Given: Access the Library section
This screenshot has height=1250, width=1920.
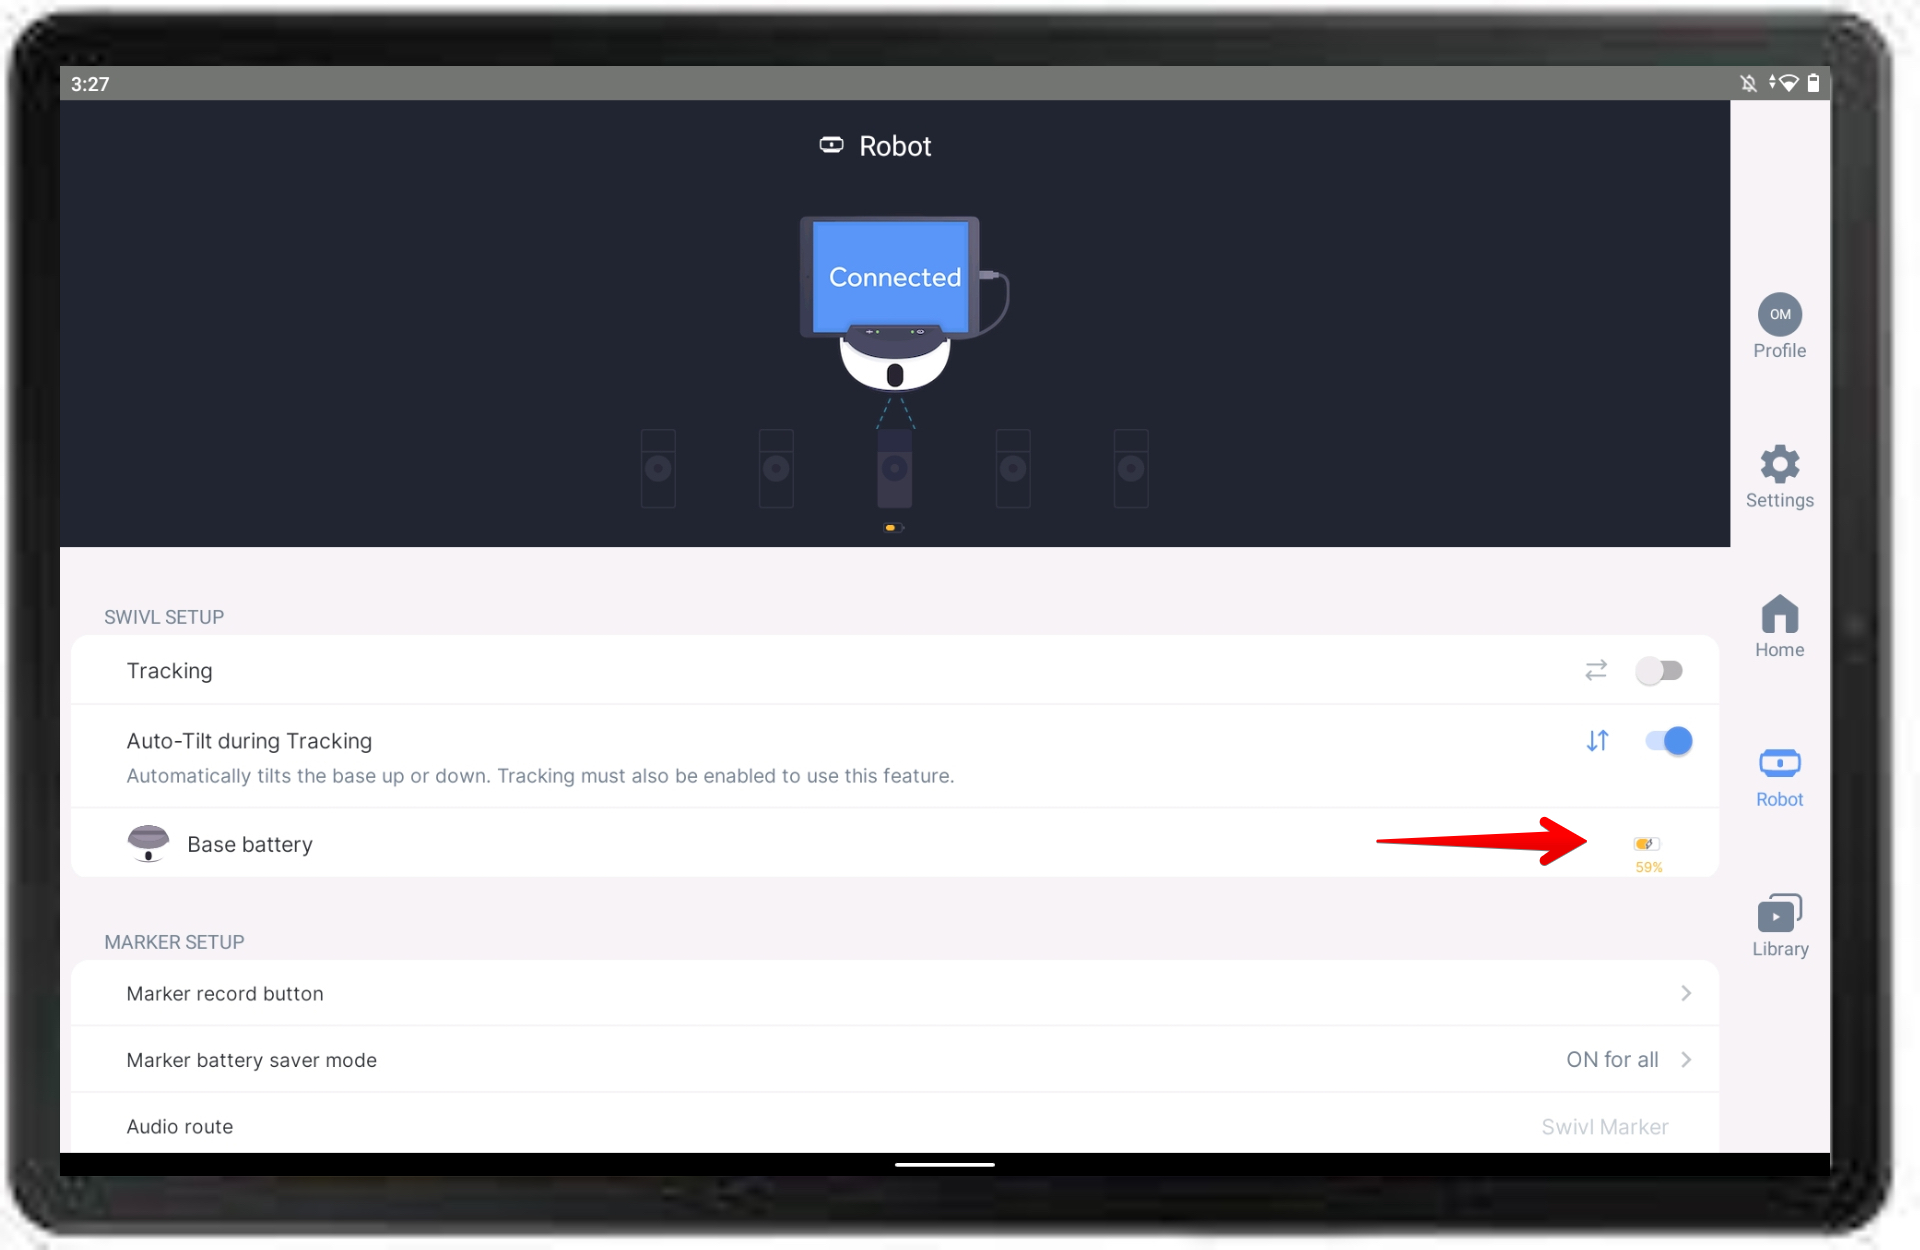Looking at the screenshot, I should (x=1779, y=924).
